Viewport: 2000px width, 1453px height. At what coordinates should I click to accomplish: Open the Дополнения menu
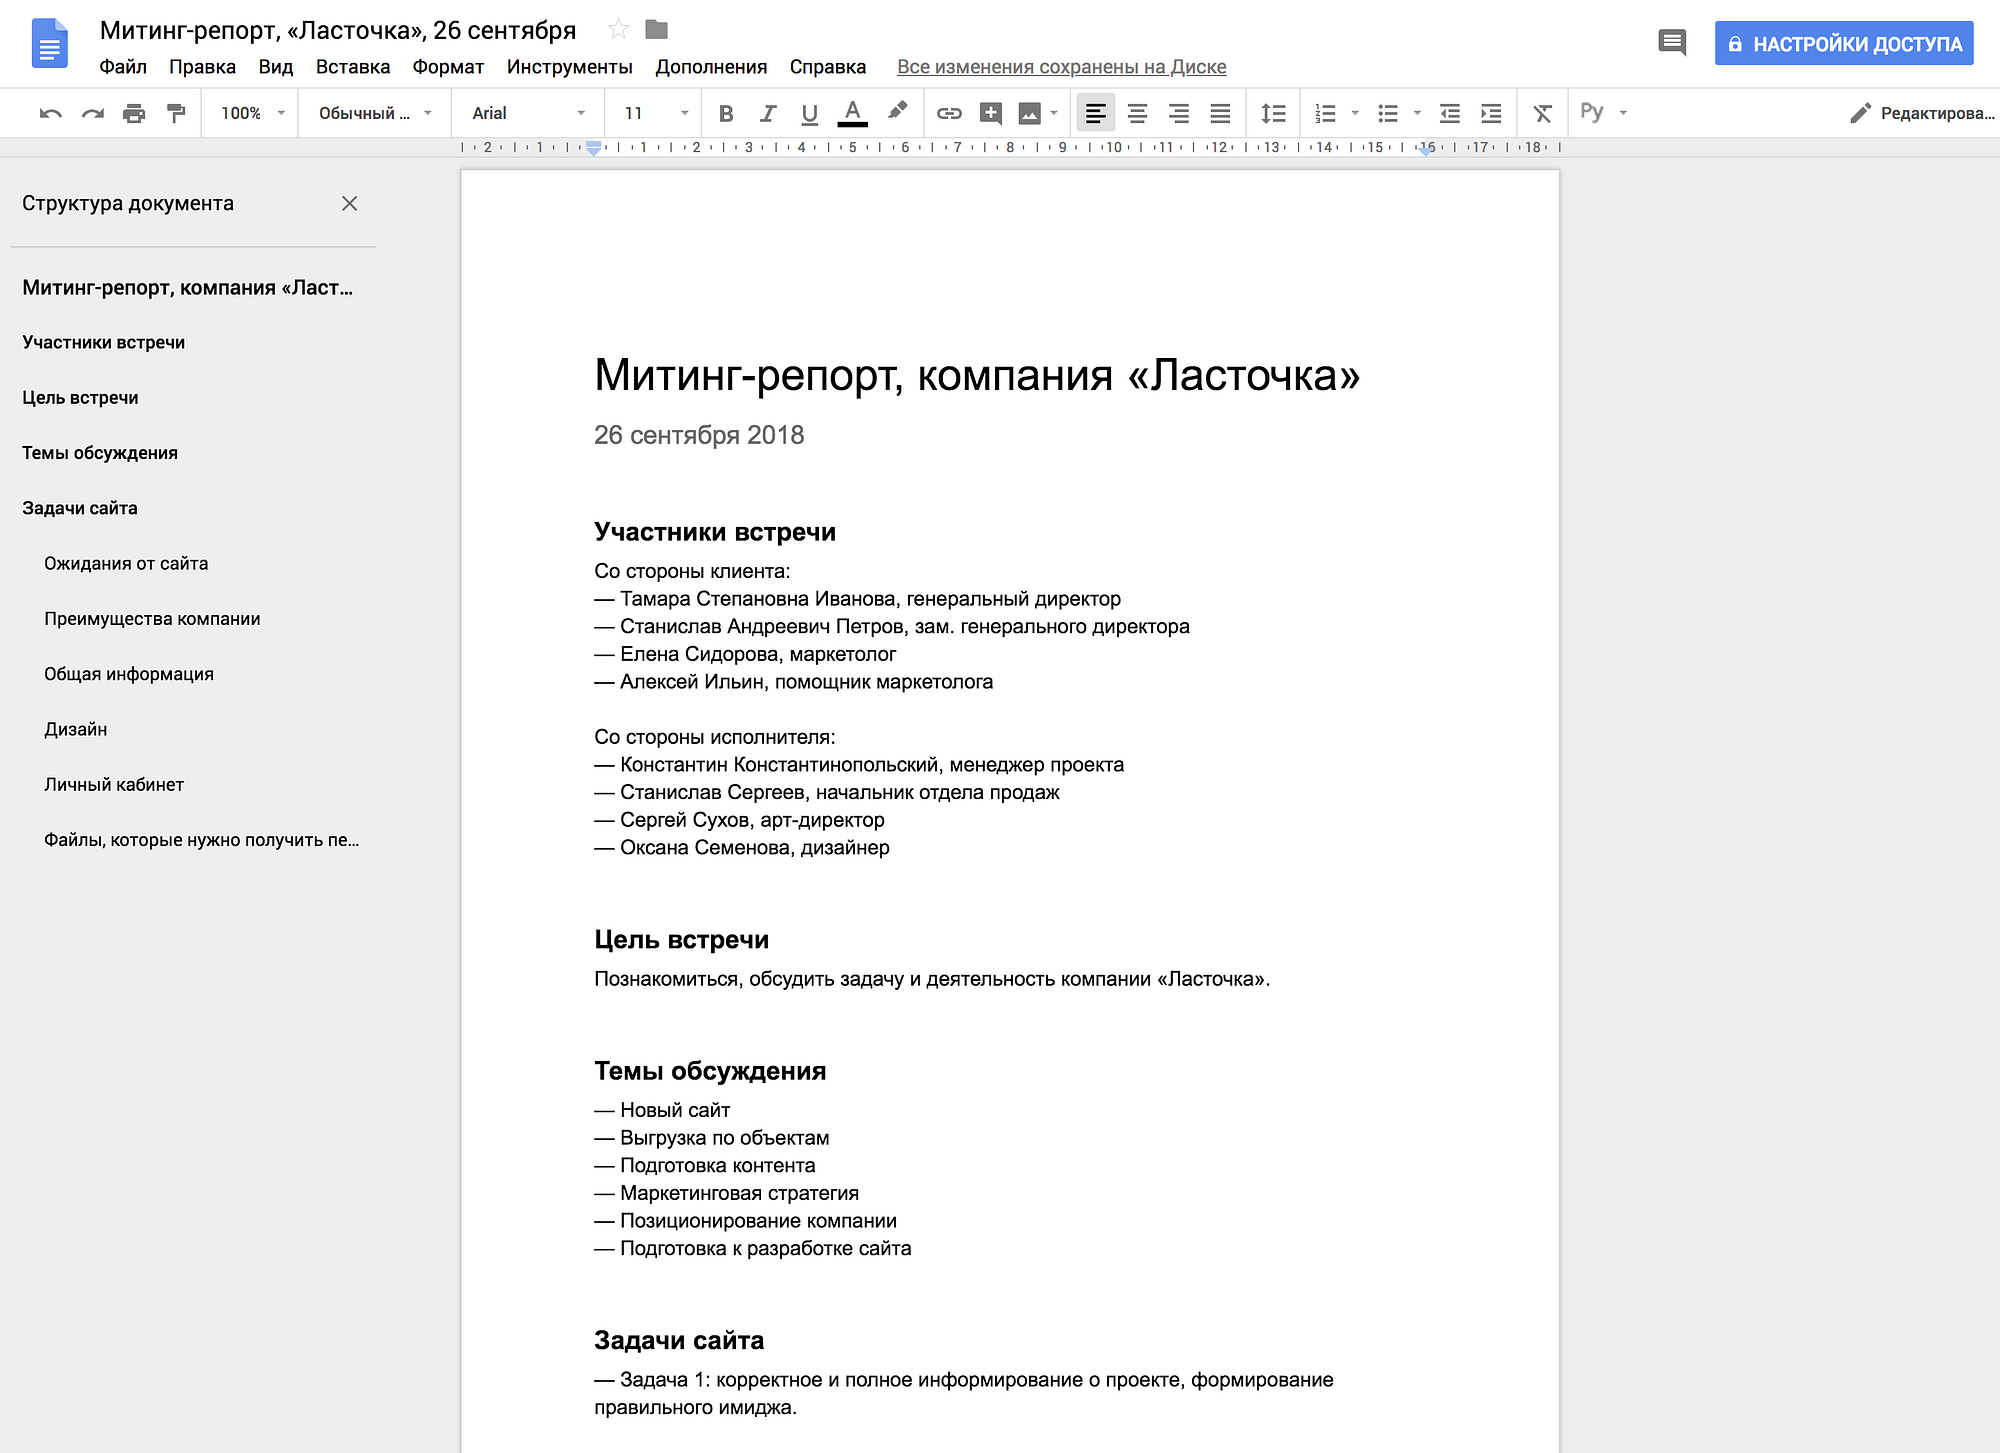pos(711,67)
